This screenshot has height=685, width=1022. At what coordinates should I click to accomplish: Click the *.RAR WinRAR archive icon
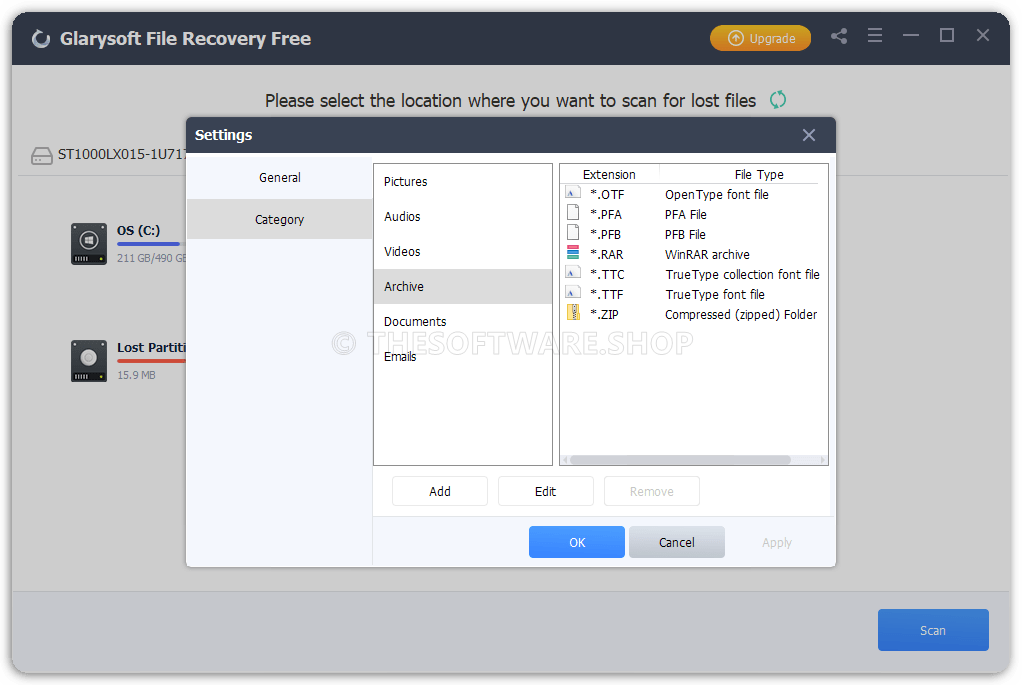573,253
